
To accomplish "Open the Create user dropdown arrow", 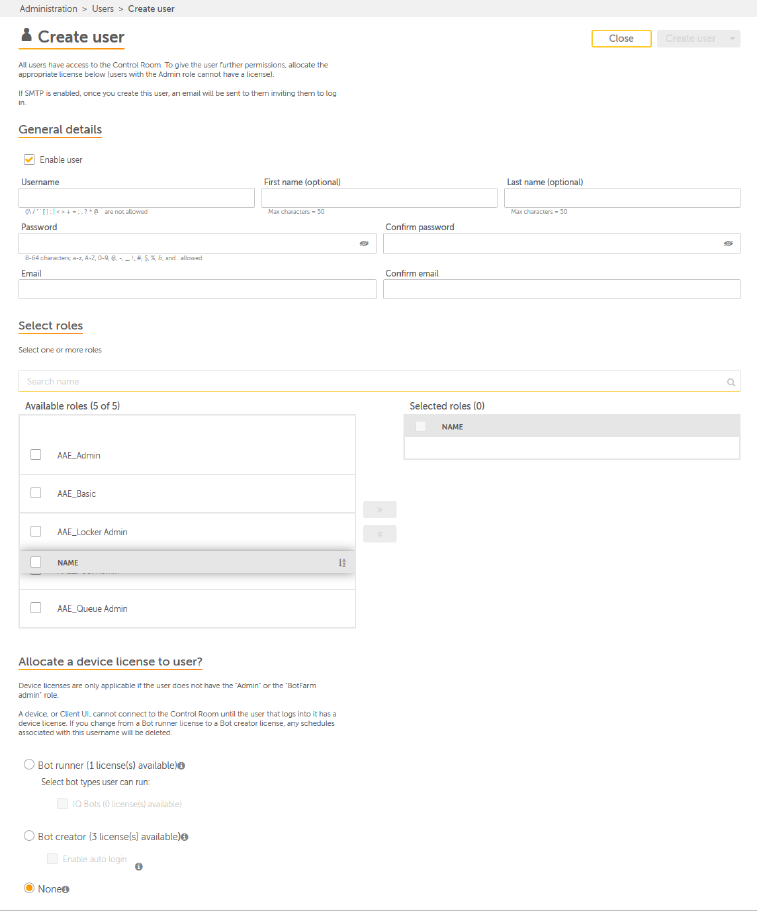I will point(734,39).
